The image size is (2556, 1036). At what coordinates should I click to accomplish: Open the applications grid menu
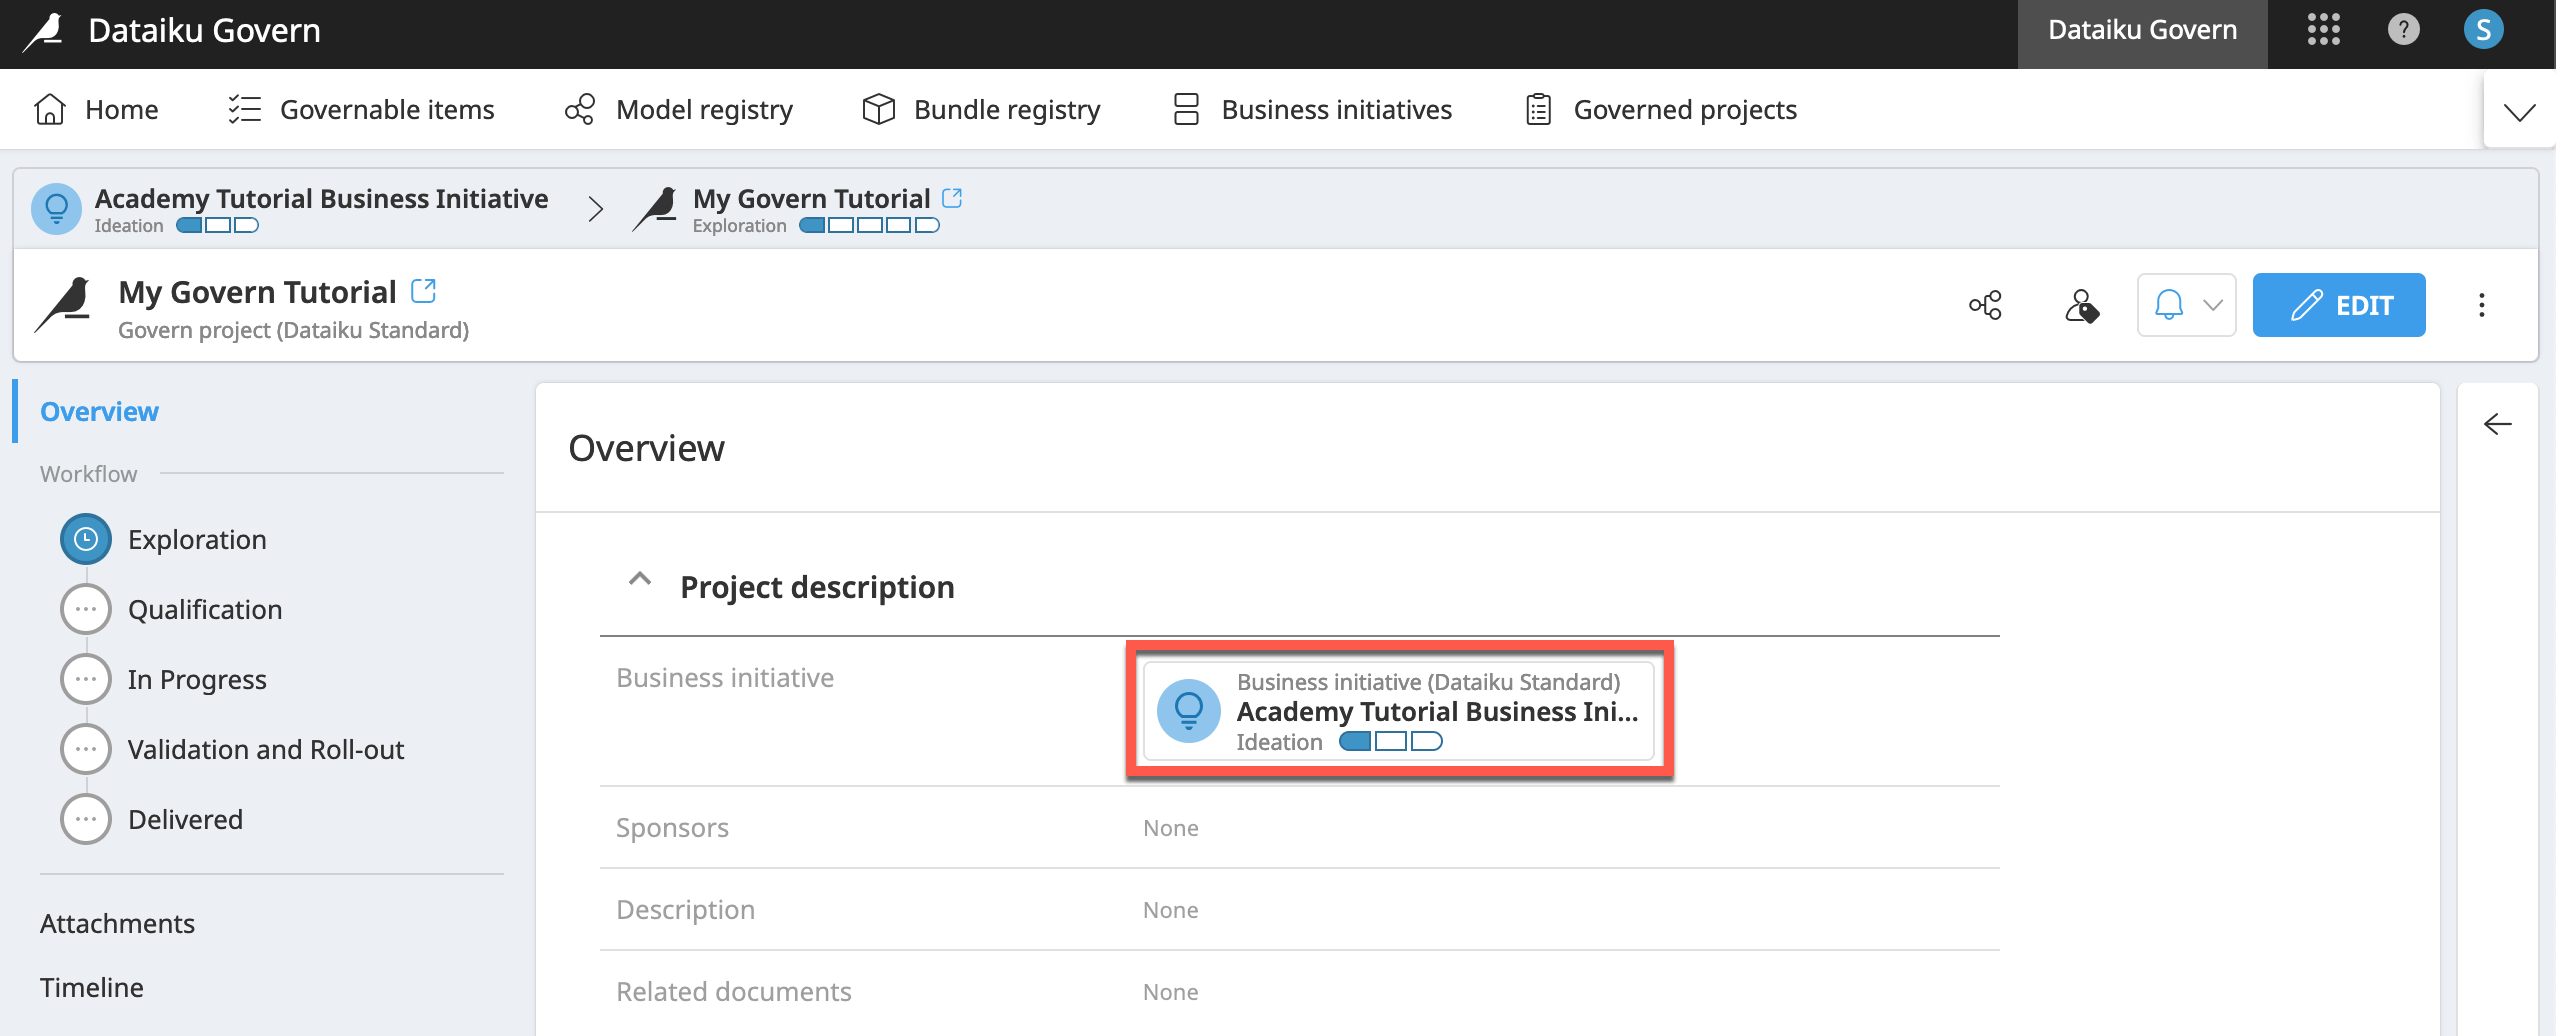(x=2323, y=30)
